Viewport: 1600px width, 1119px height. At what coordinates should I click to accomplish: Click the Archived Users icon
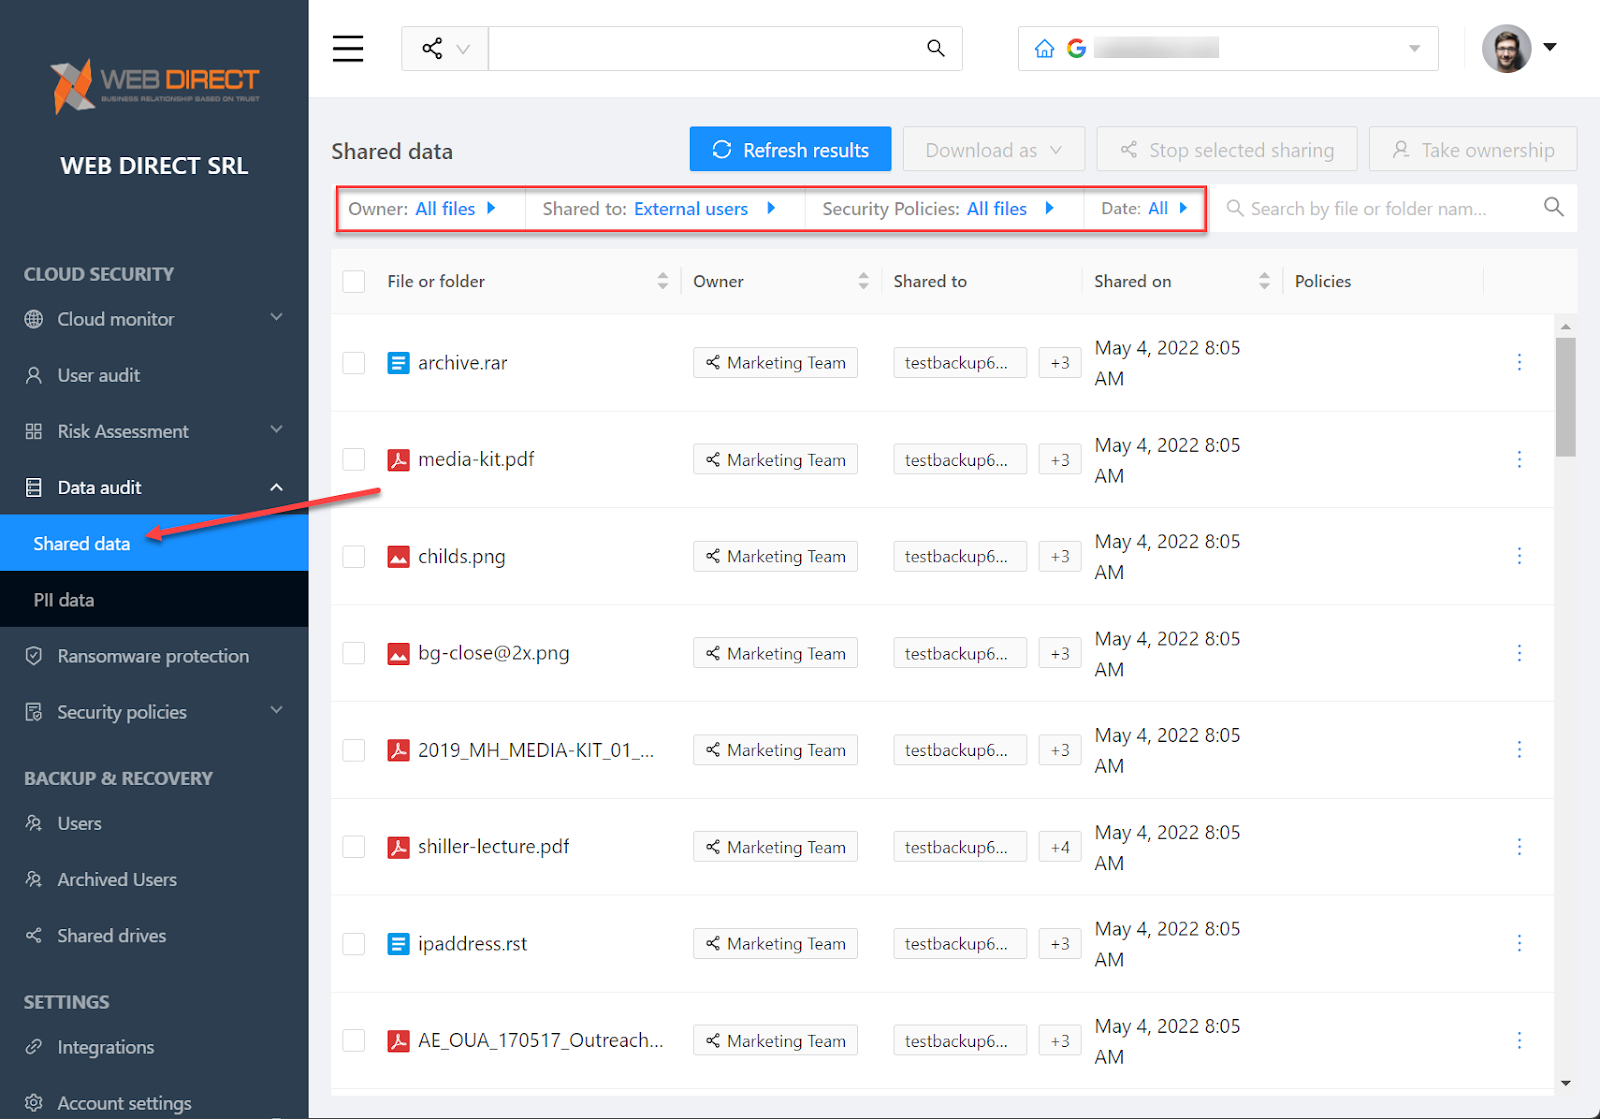pyautogui.click(x=34, y=879)
